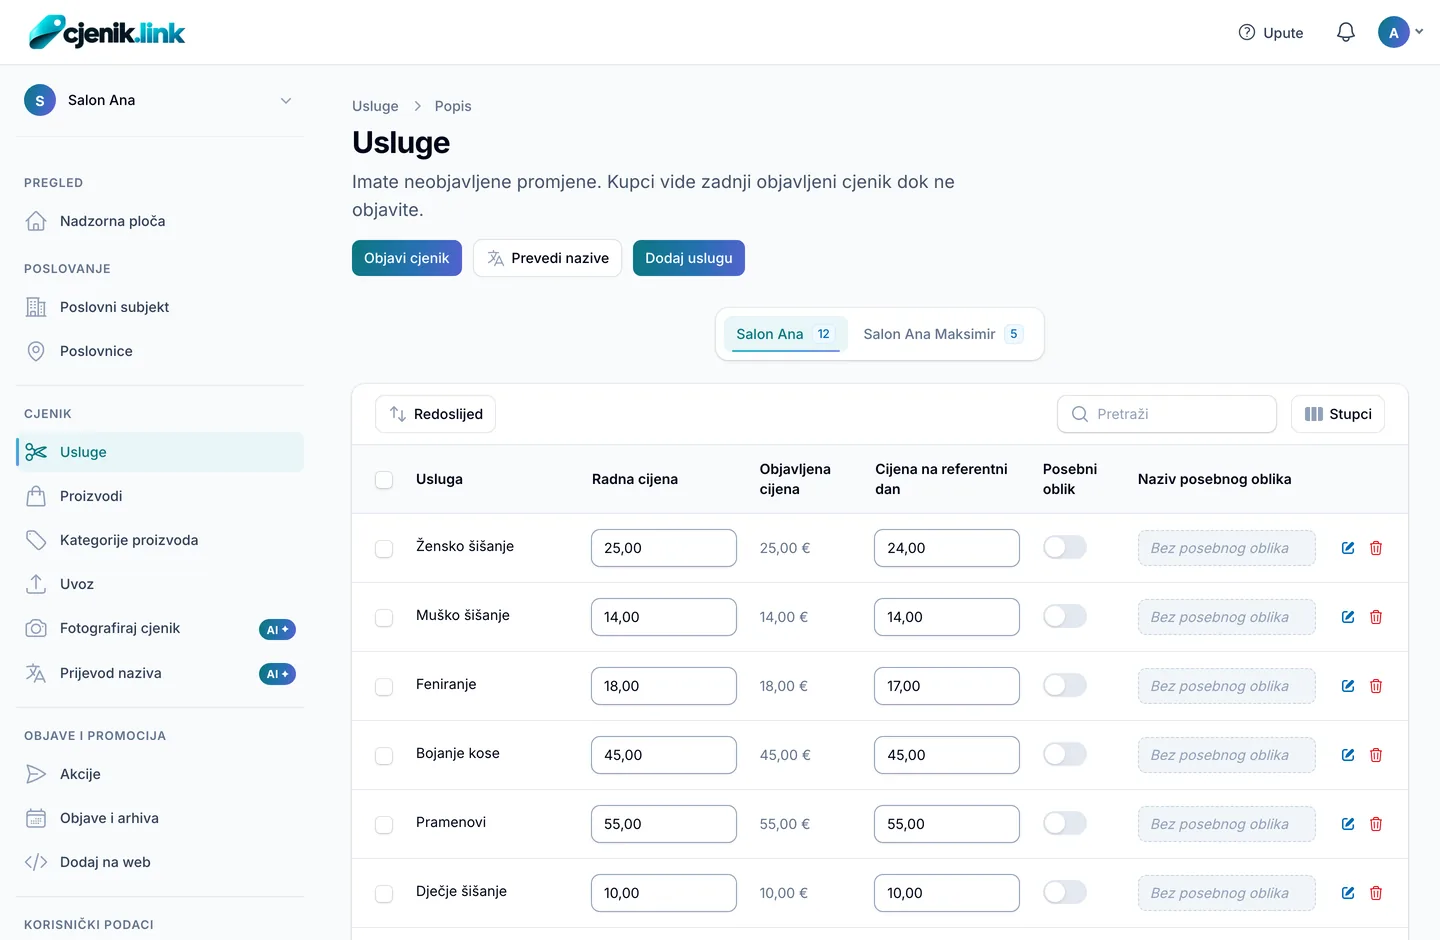Open the Redoslijed ordering button
The width and height of the screenshot is (1440, 940).
(435, 414)
